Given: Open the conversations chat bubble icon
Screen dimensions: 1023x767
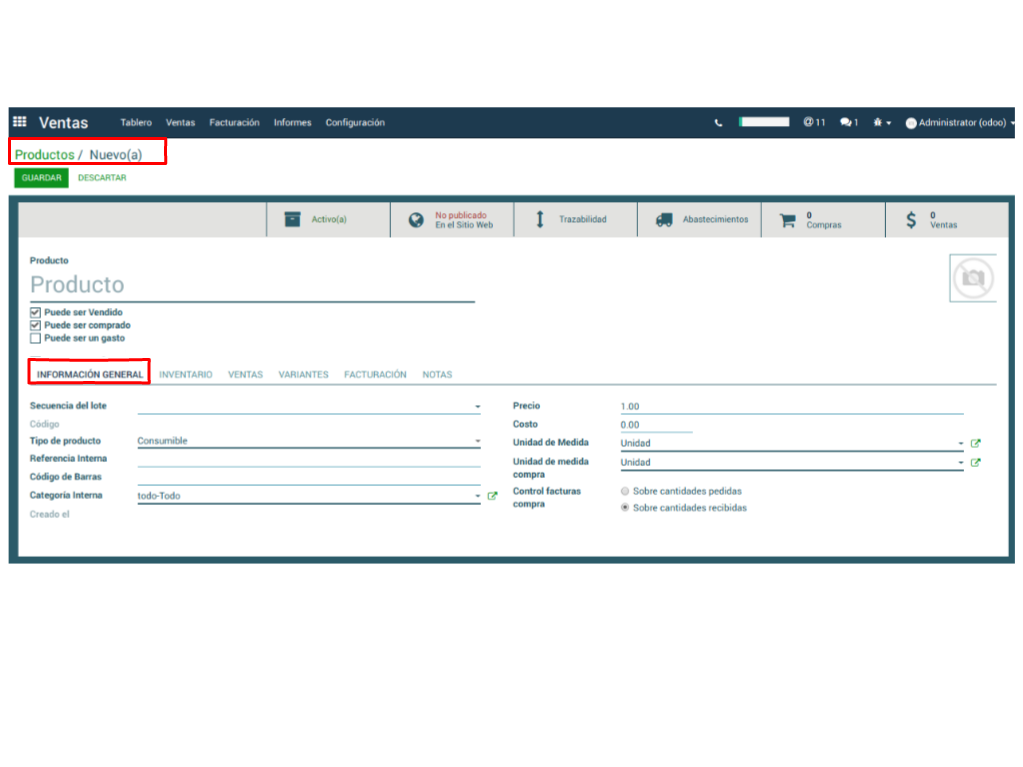Looking at the screenshot, I should point(848,122).
